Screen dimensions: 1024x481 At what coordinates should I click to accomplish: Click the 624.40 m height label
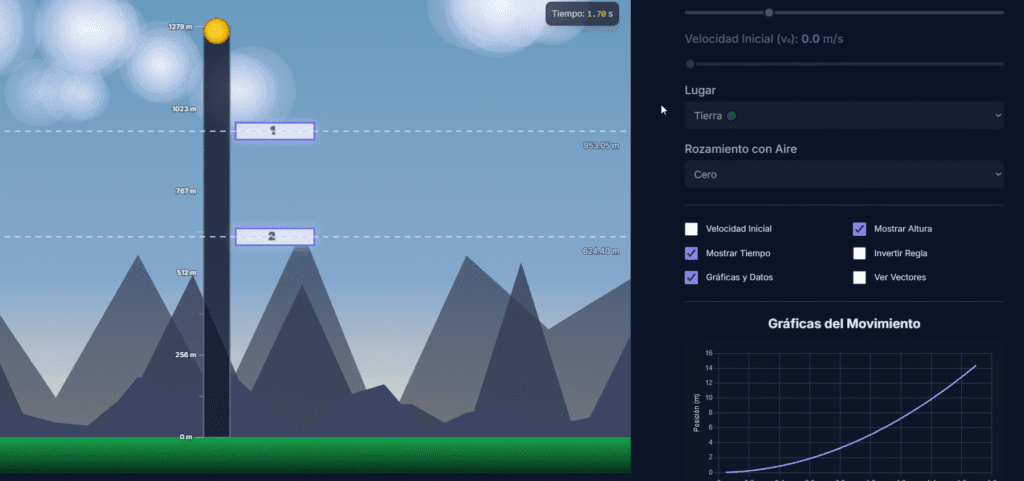click(x=601, y=252)
